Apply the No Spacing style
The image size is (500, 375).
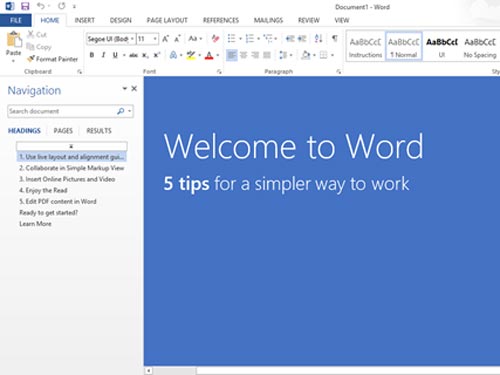[480, 47]
